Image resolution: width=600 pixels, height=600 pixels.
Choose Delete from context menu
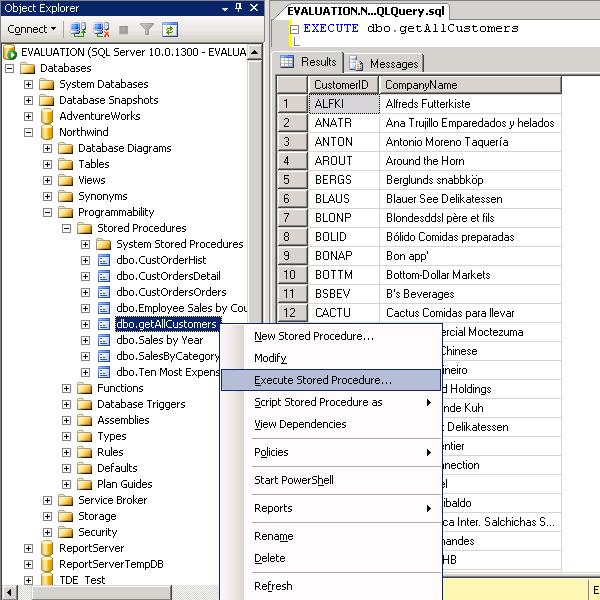pyautogui.click(x=331, y=558)
